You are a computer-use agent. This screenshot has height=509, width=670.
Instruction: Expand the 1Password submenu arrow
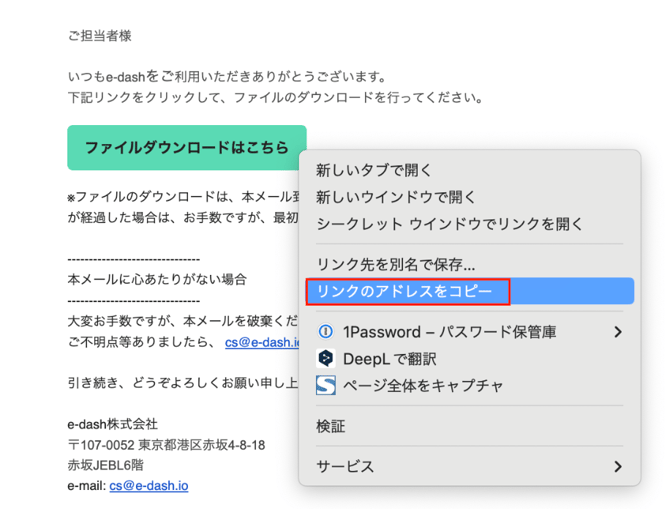click(x=618, y=331)
